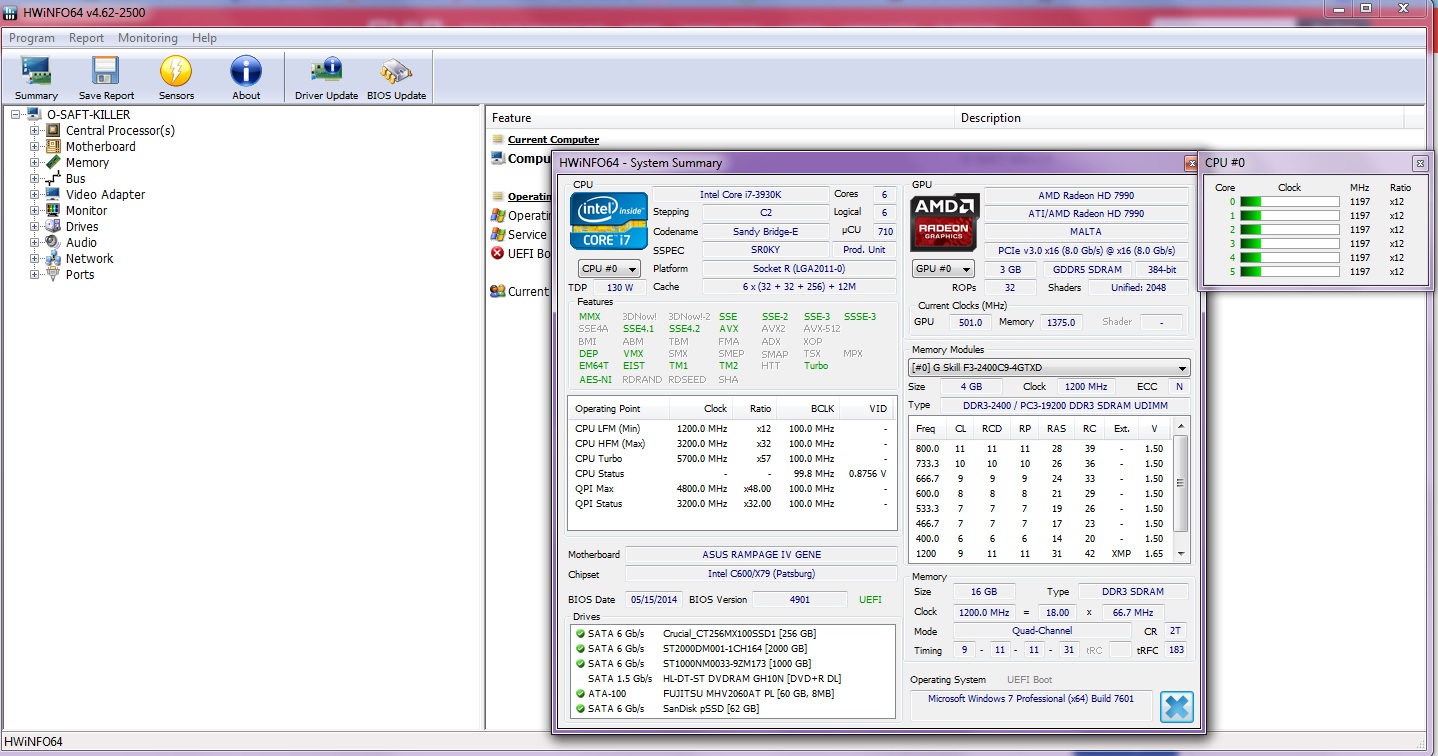1438x756 pixels.
Task: Select ST1000NM0033 drive row
Action: [x=734, y=664]
